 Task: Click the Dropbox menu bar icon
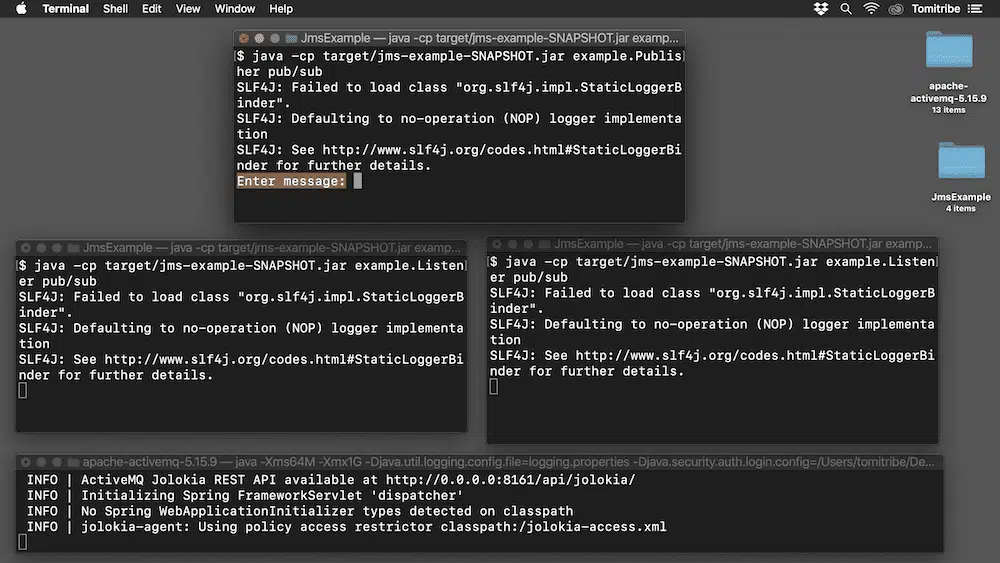(821, 9)
